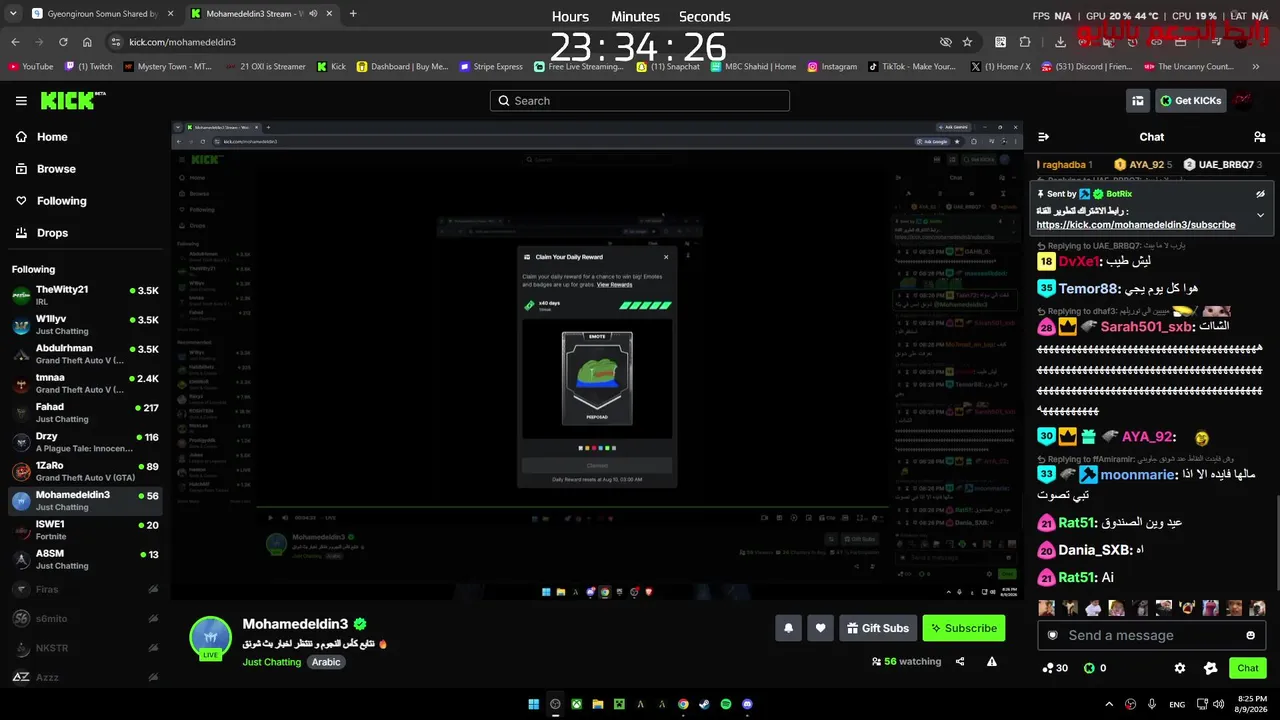Open tmnaa channel from Following list
The height and width of the screenshot is (720, 1280).
85,384
